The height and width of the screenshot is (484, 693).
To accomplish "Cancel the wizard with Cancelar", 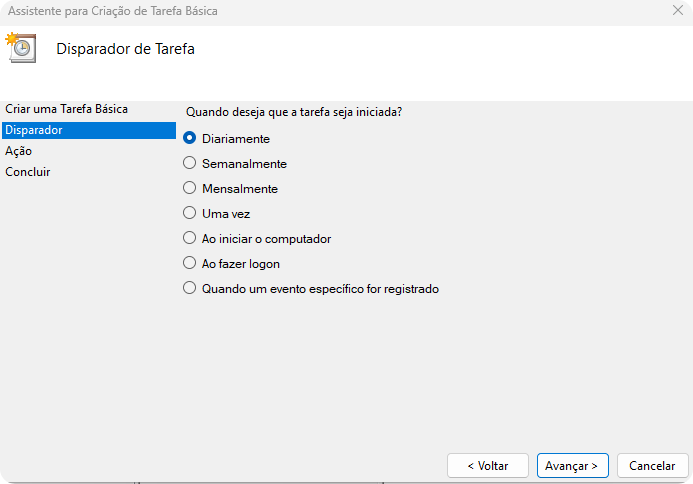I will [652, 466].
